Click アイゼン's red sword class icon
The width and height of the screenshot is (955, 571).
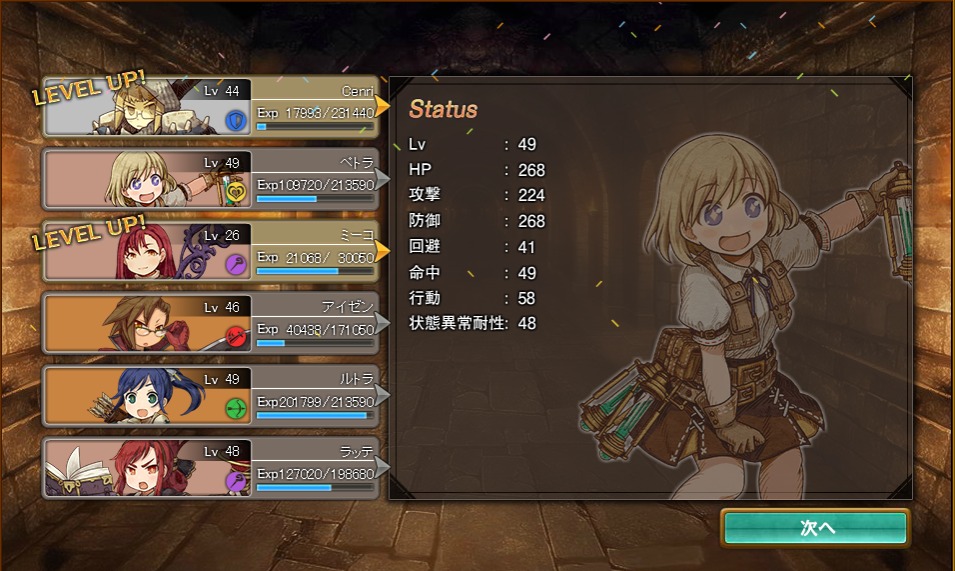236,337
